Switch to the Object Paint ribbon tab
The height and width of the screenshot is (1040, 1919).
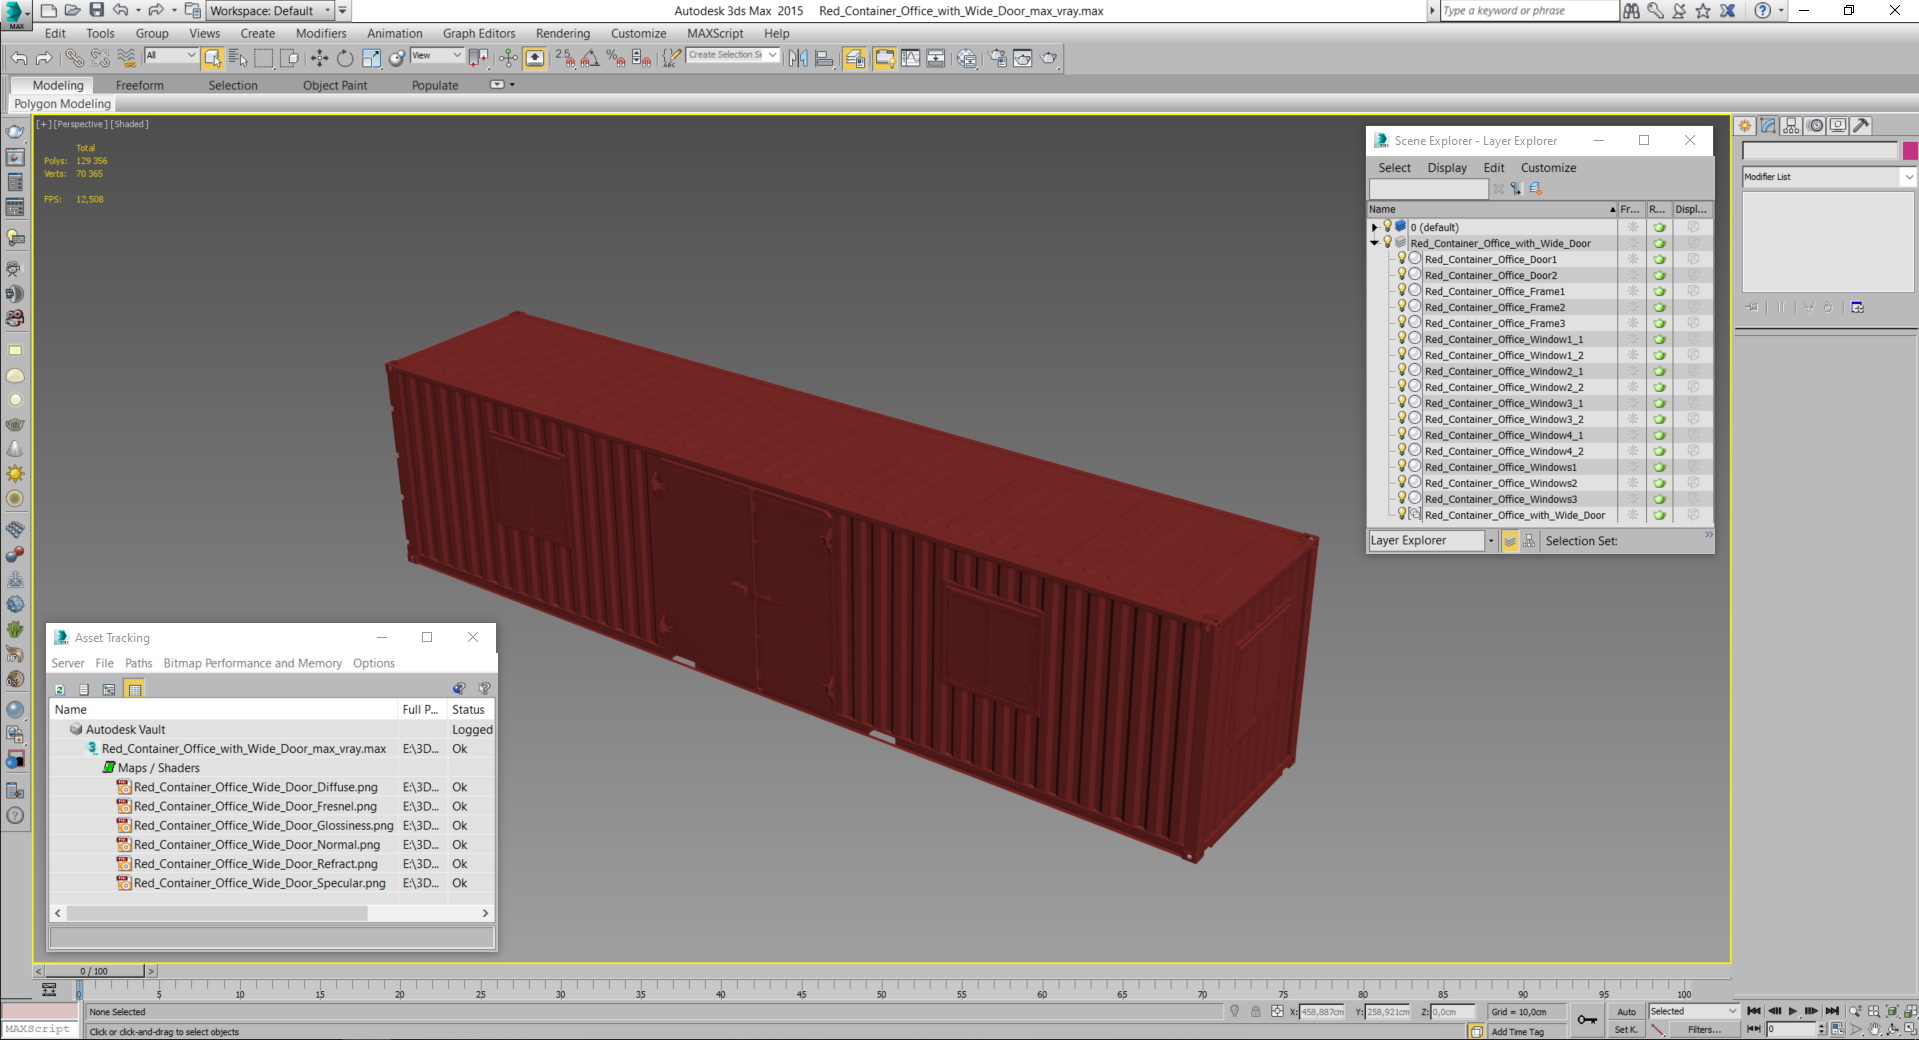(335, 85)
